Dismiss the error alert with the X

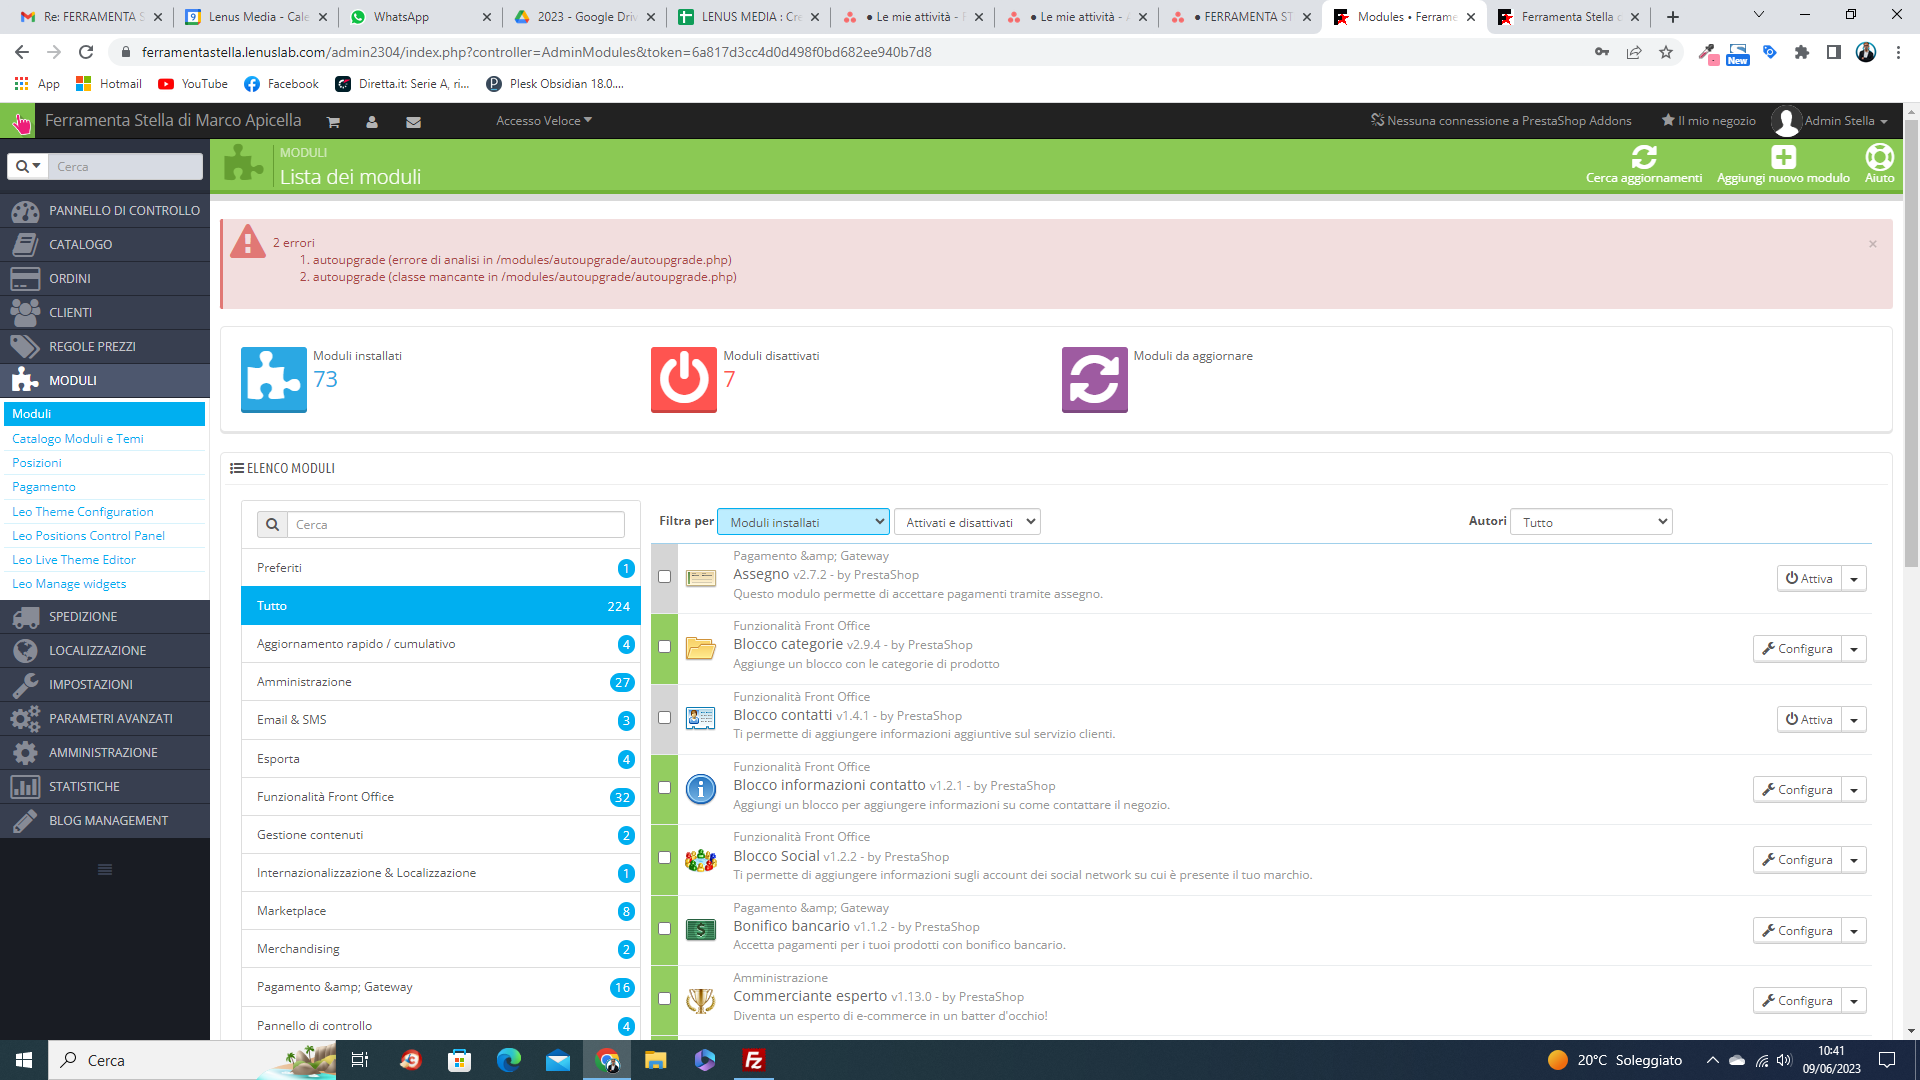pos(1872,244)
